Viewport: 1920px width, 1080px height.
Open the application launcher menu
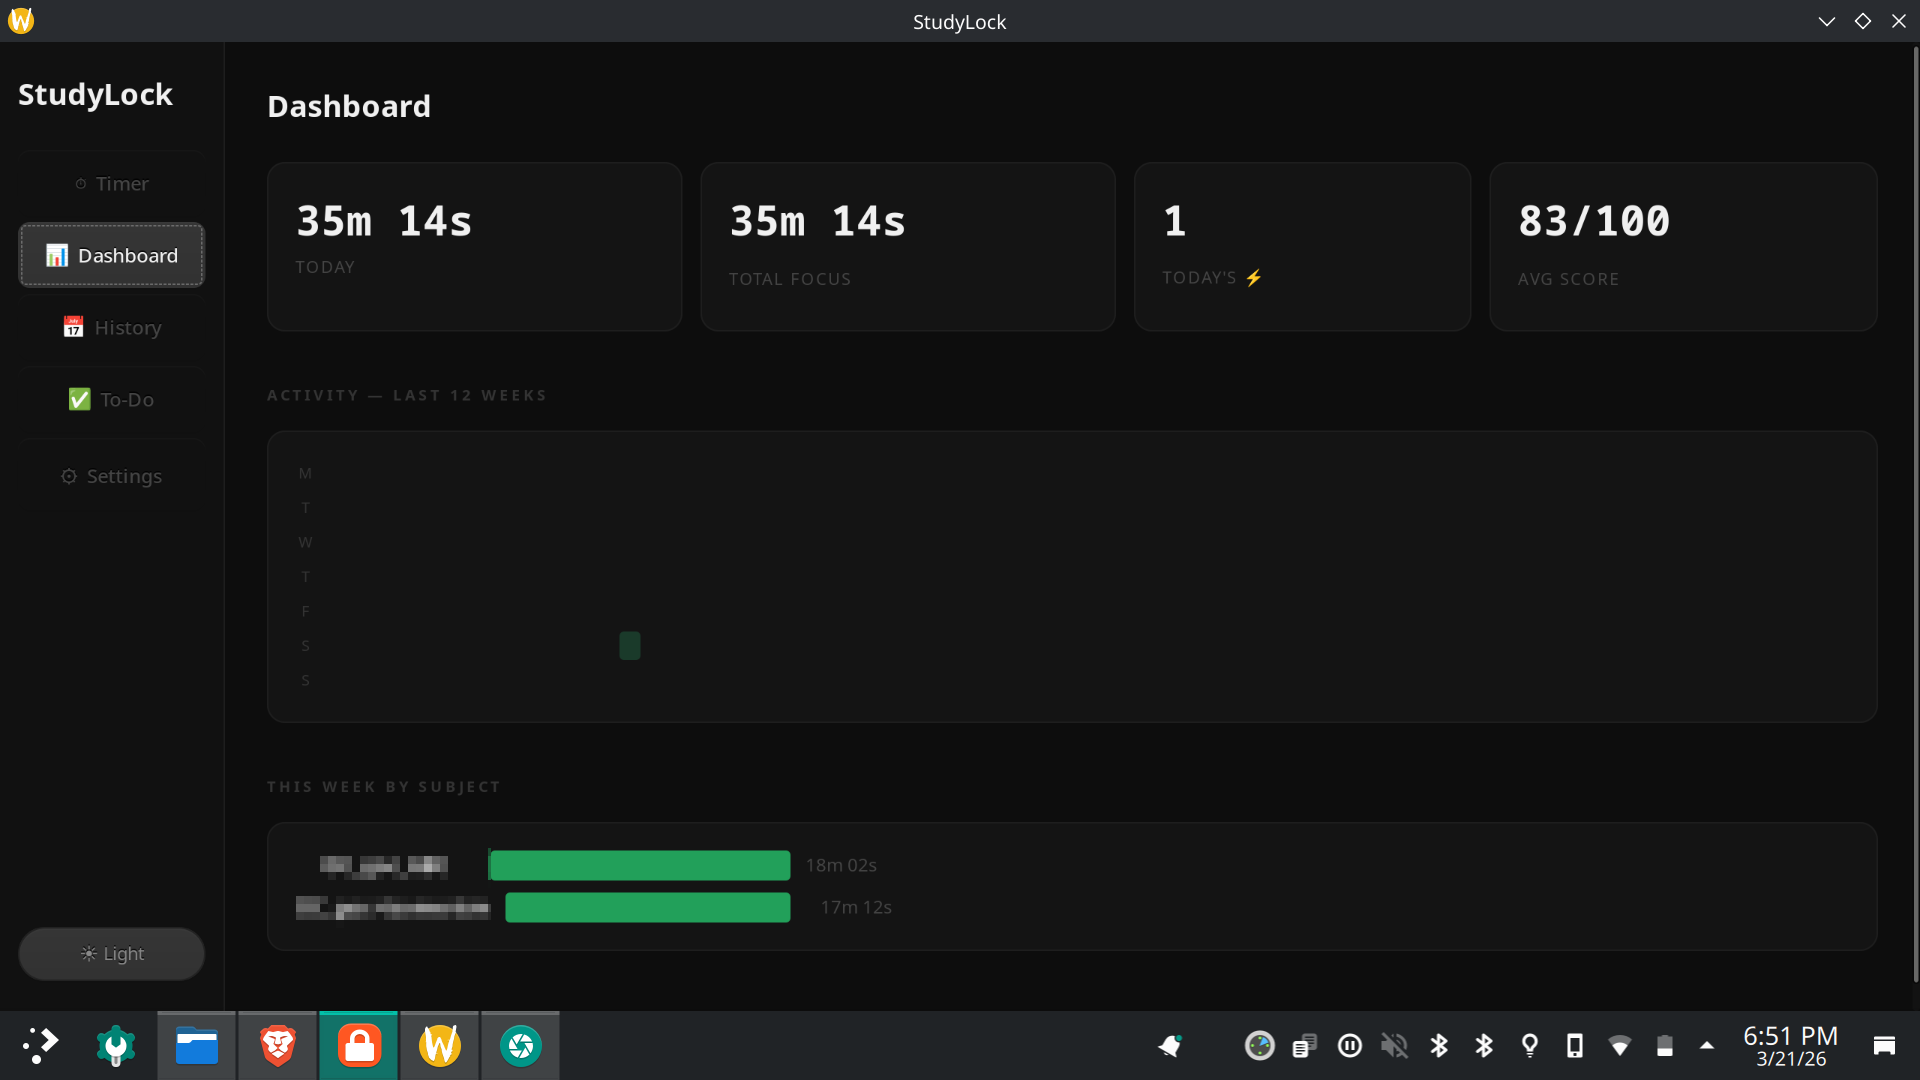pyautogui.click(x=40, y=1046)
